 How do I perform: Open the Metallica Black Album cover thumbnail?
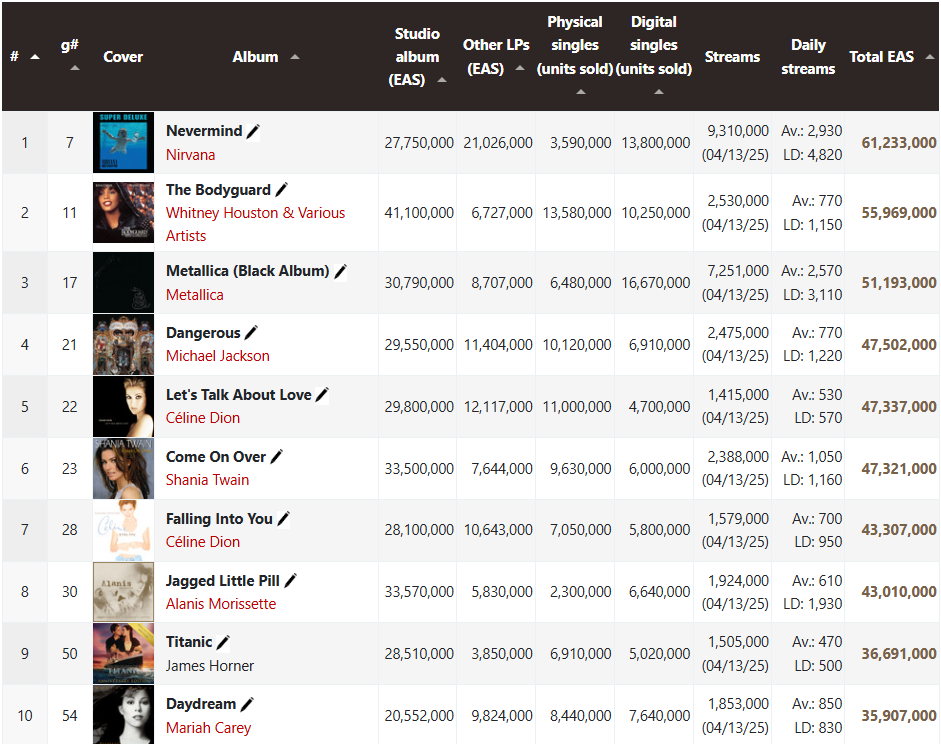tap(123, 283)
